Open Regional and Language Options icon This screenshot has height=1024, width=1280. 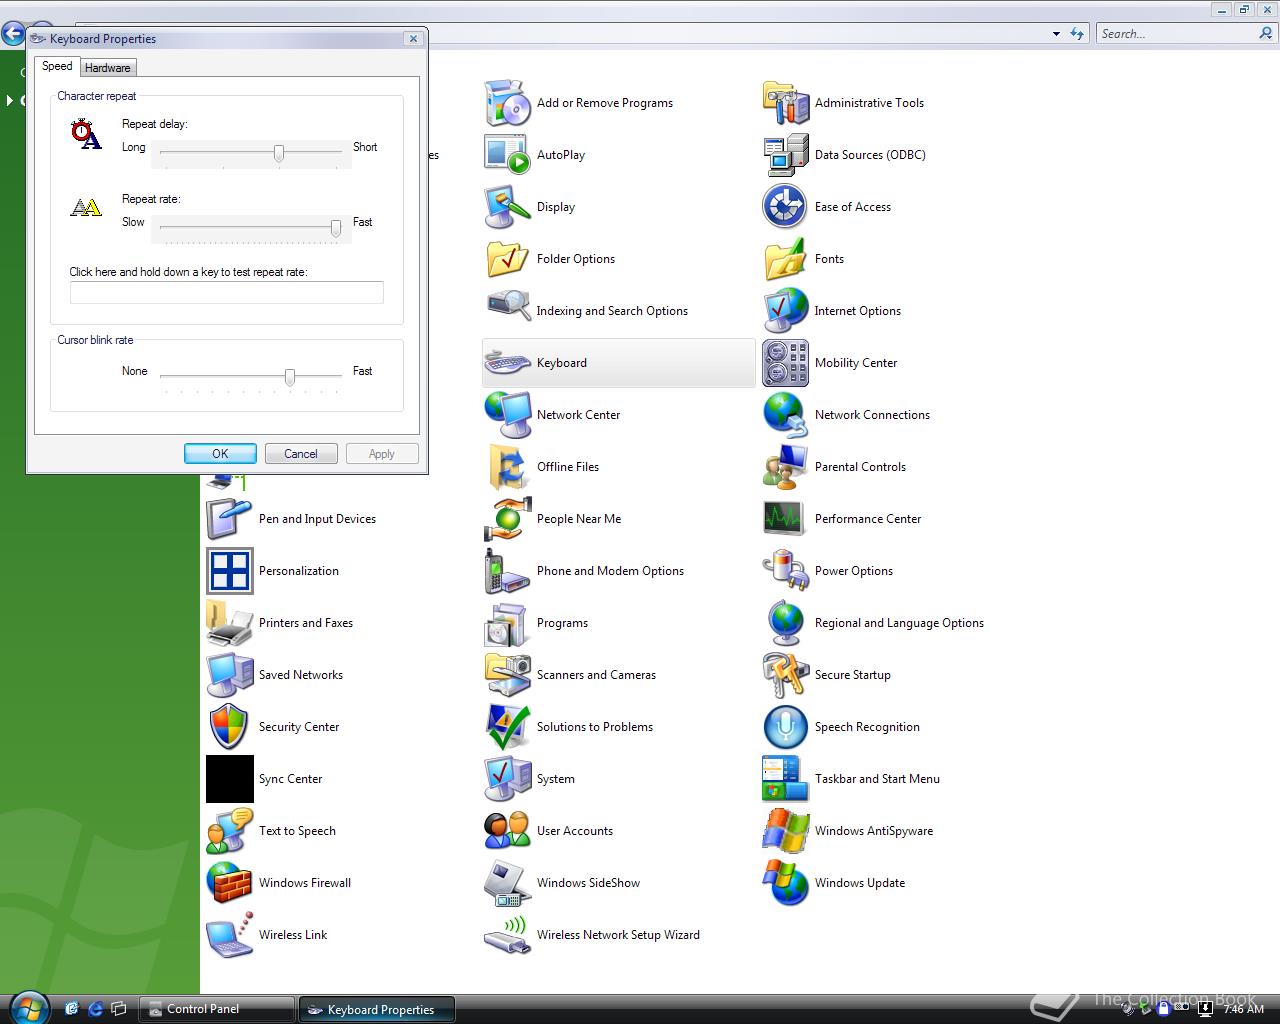click(785, 623)
